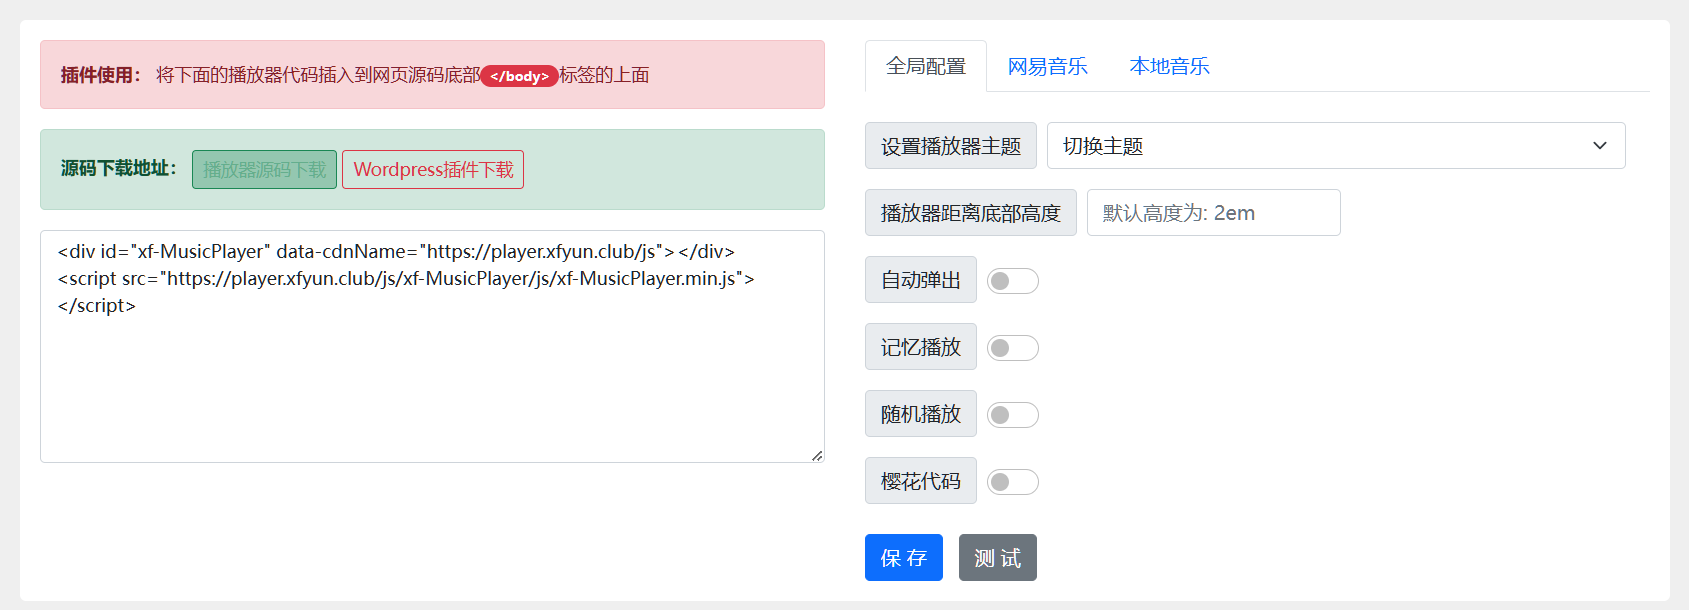Expand the 切换主题 dropdown

tap(1335, 146)
